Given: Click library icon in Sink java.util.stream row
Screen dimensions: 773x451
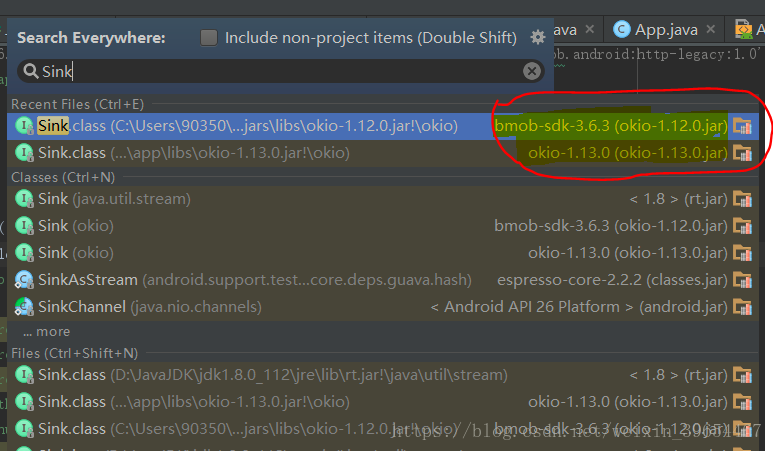Looking at the screenshot, I should tap(742, 199).
